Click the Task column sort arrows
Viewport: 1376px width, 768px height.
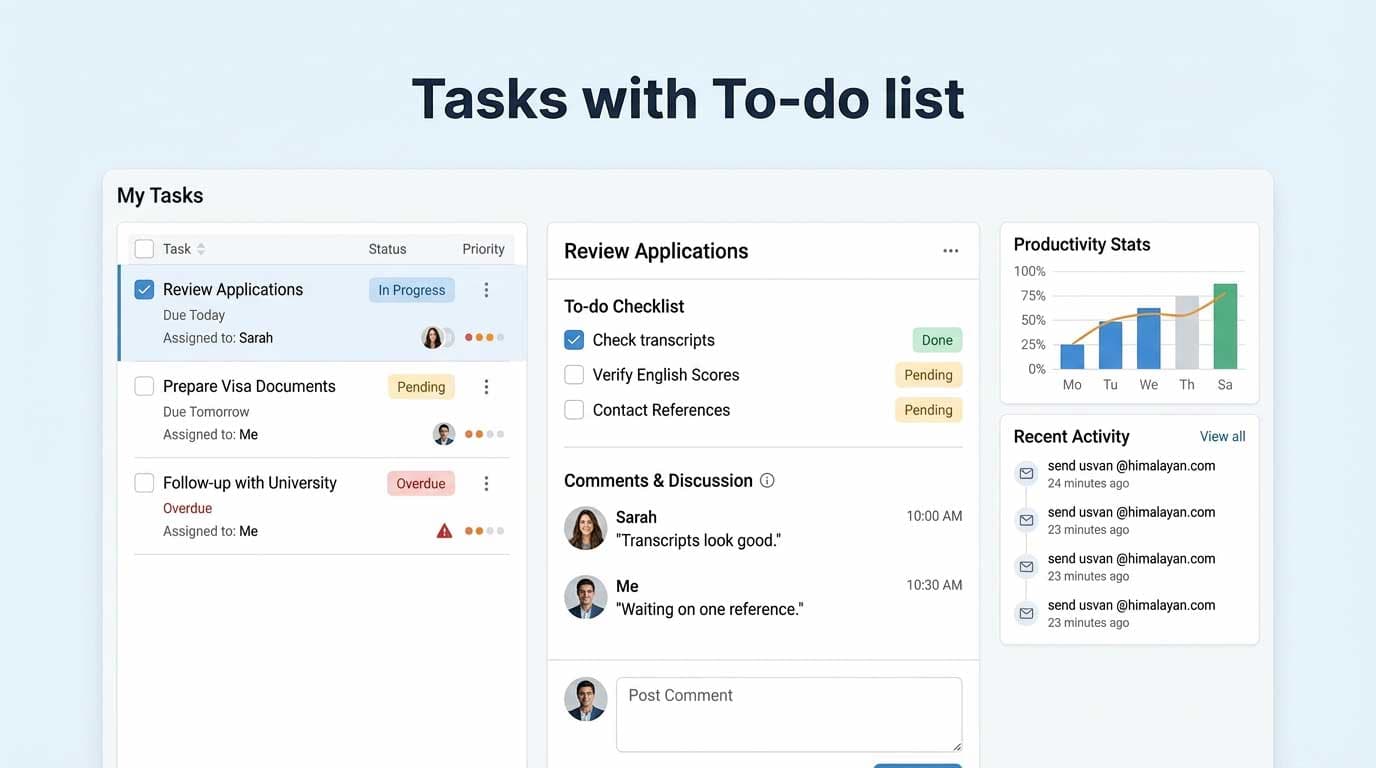[199, 248]
